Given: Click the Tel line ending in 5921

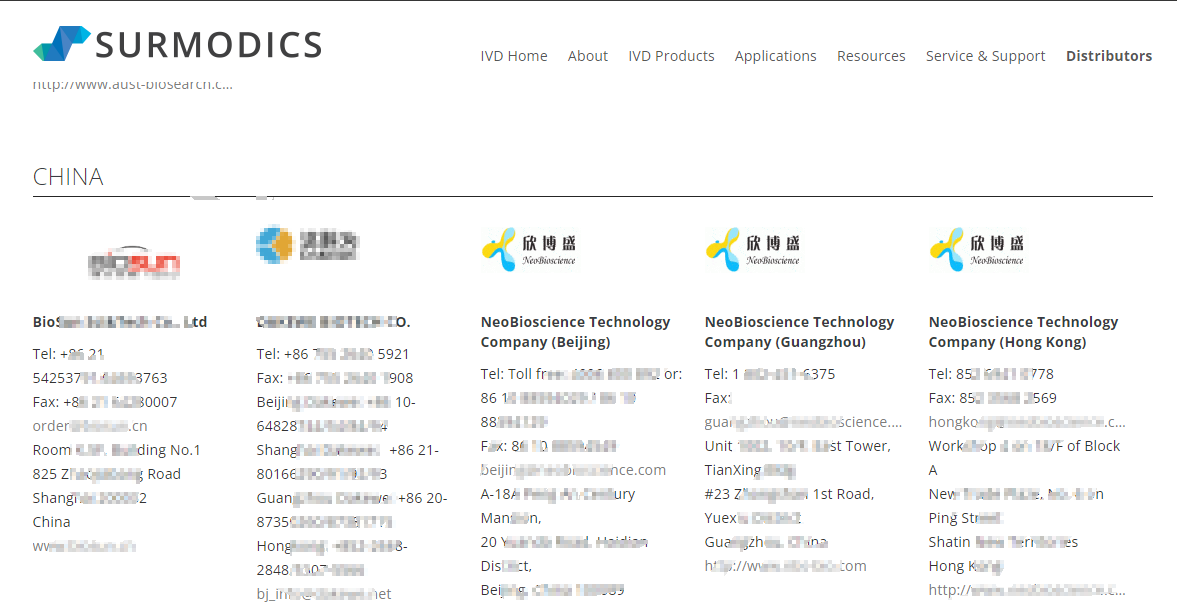Looking at the screenshot, I should point(333,354).
